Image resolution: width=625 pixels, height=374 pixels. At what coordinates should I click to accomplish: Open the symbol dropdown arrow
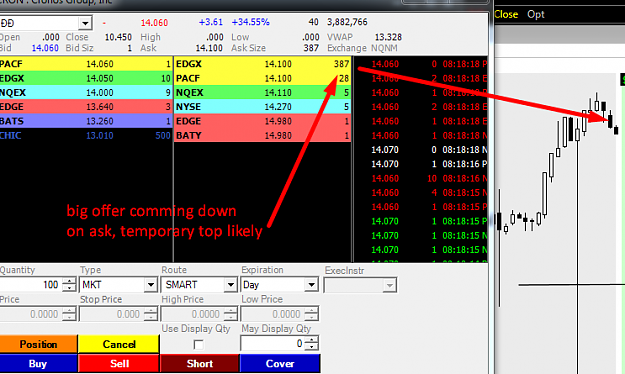tap(85, 23)
